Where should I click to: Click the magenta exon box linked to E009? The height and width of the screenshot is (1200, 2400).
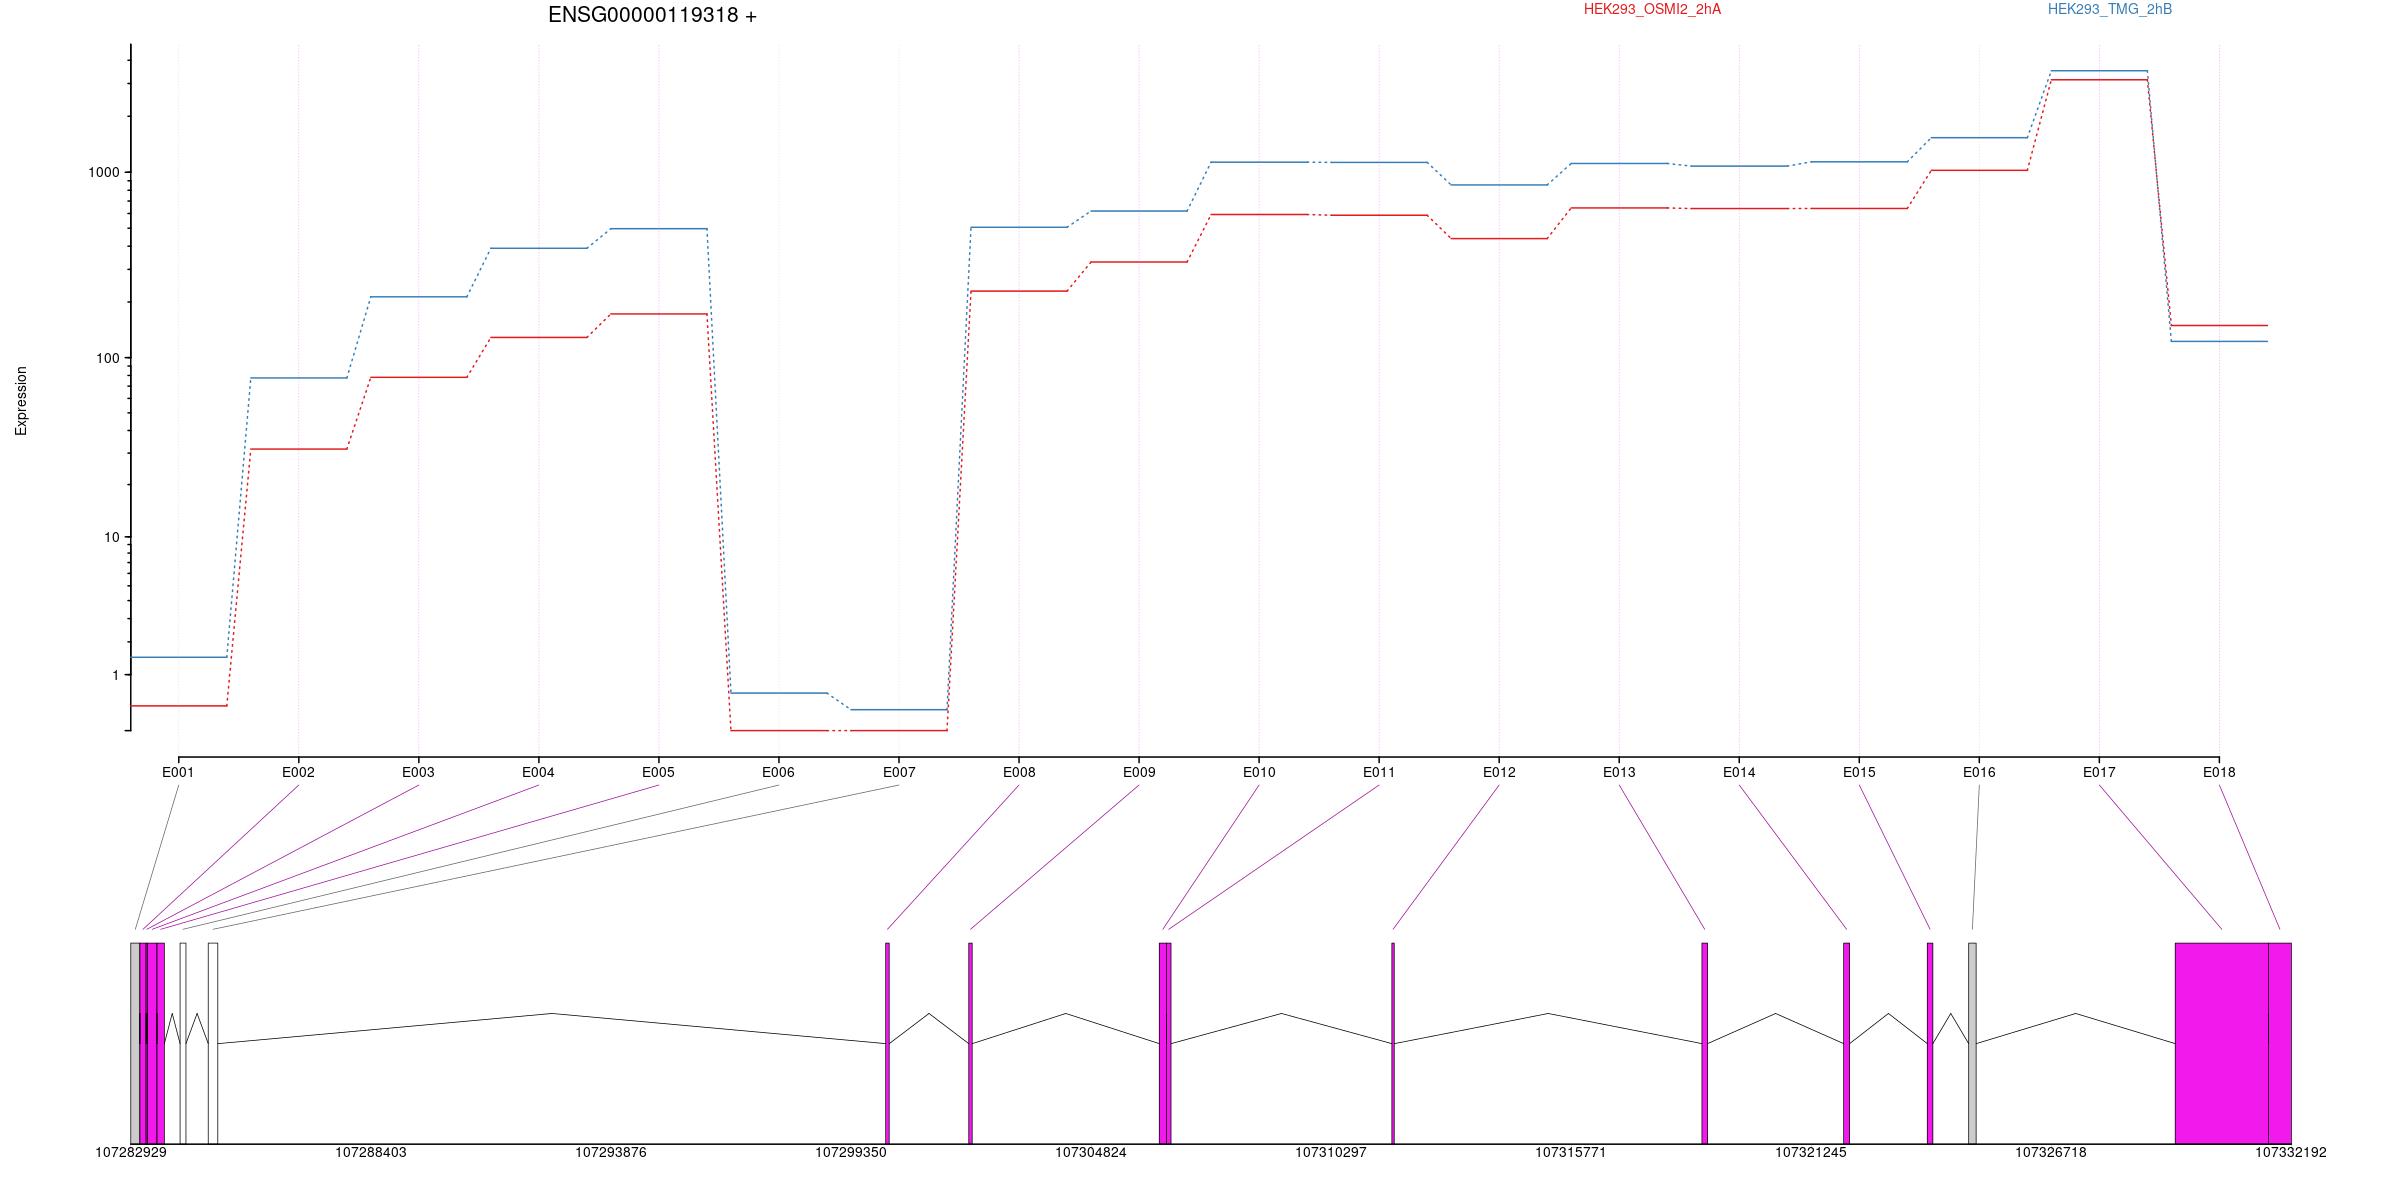tap(970, 1043)
